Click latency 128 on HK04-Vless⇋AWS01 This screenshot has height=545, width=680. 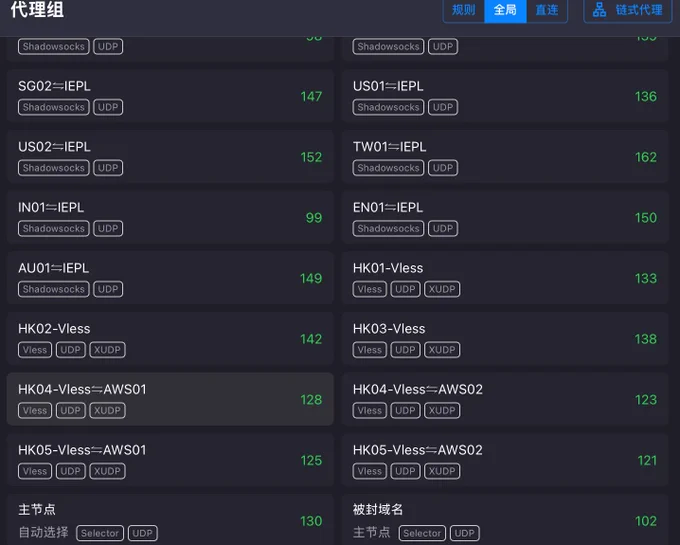pos(311,400)
